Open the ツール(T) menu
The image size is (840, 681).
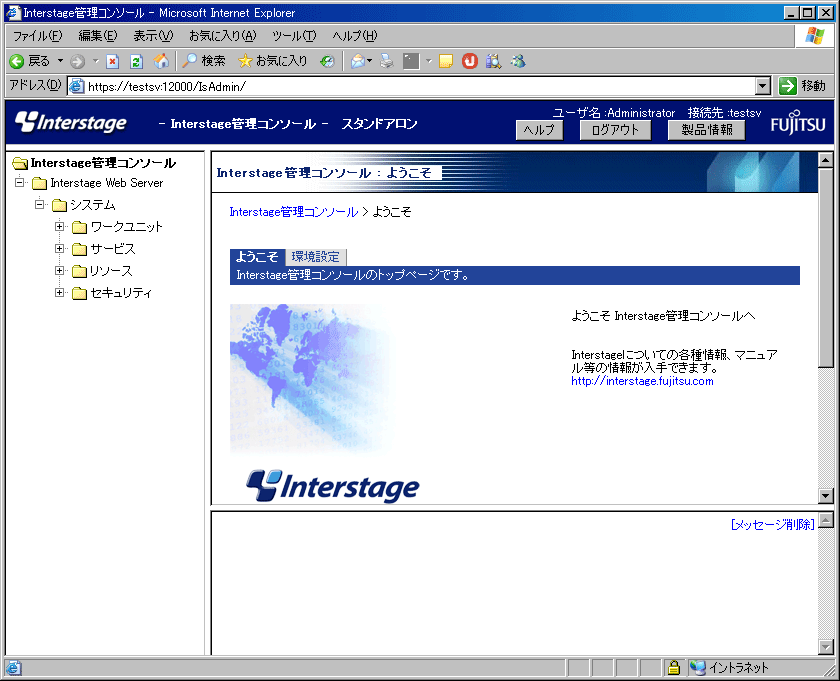point(294,36)
